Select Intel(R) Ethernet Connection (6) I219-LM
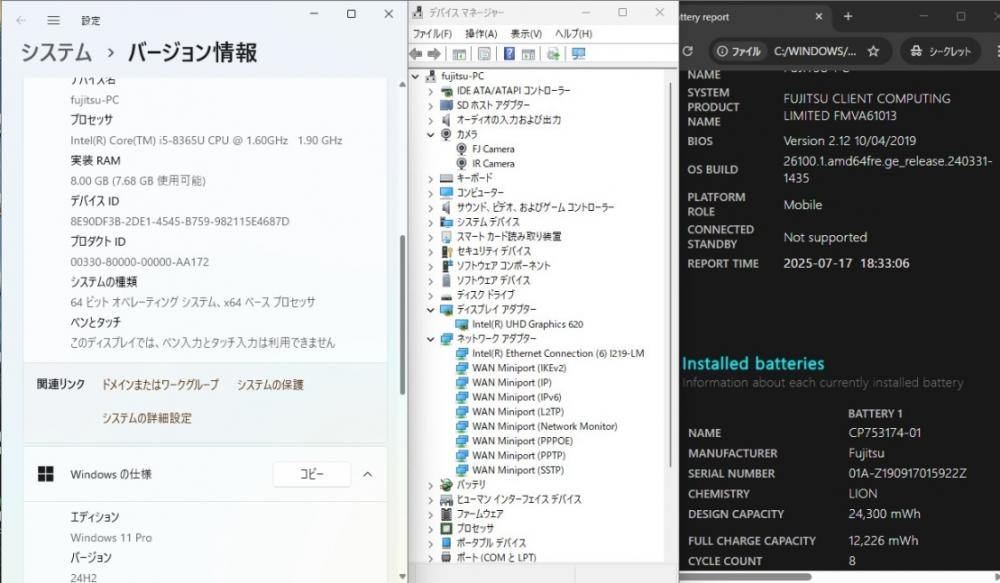Image resolution: width=1000 pixels, height=583 pixels. coord(558,353)
